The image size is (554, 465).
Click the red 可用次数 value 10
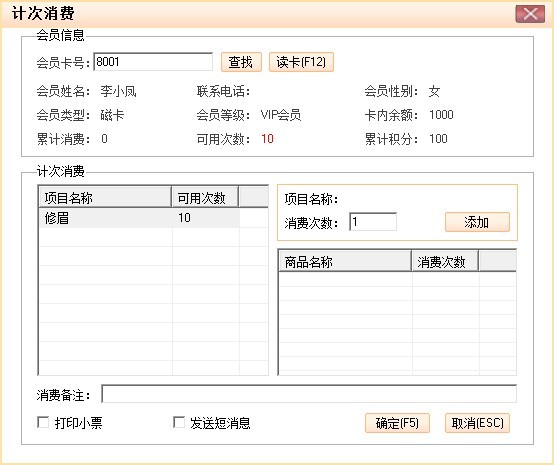click(x=267, y=139)
